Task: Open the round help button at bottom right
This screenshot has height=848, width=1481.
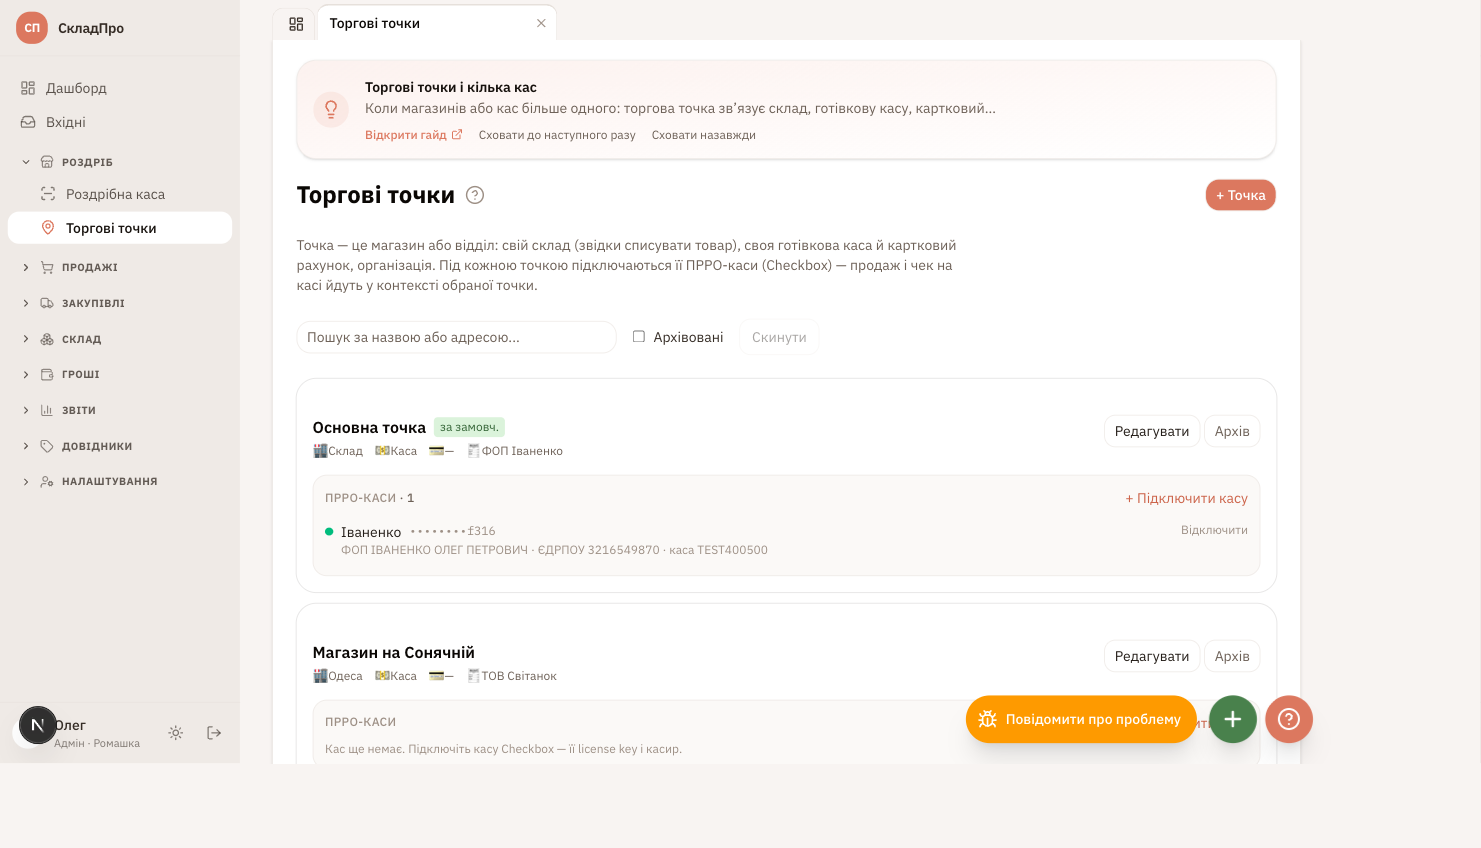Action: coord(1289,719)
